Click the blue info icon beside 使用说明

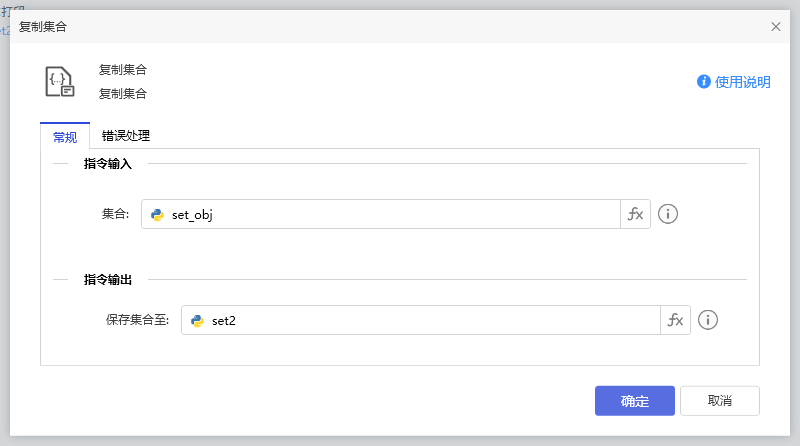(x=704, y=82)
